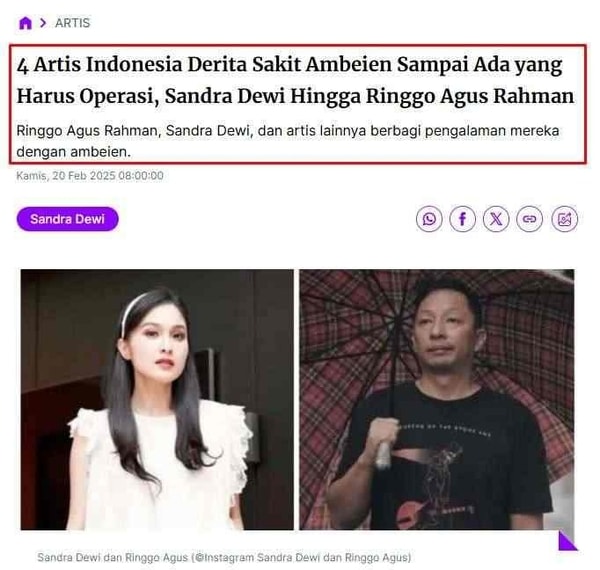Click the umbrella handle in man's hand
The width and height of the screenshot is (600, 570).
[383, 454]
